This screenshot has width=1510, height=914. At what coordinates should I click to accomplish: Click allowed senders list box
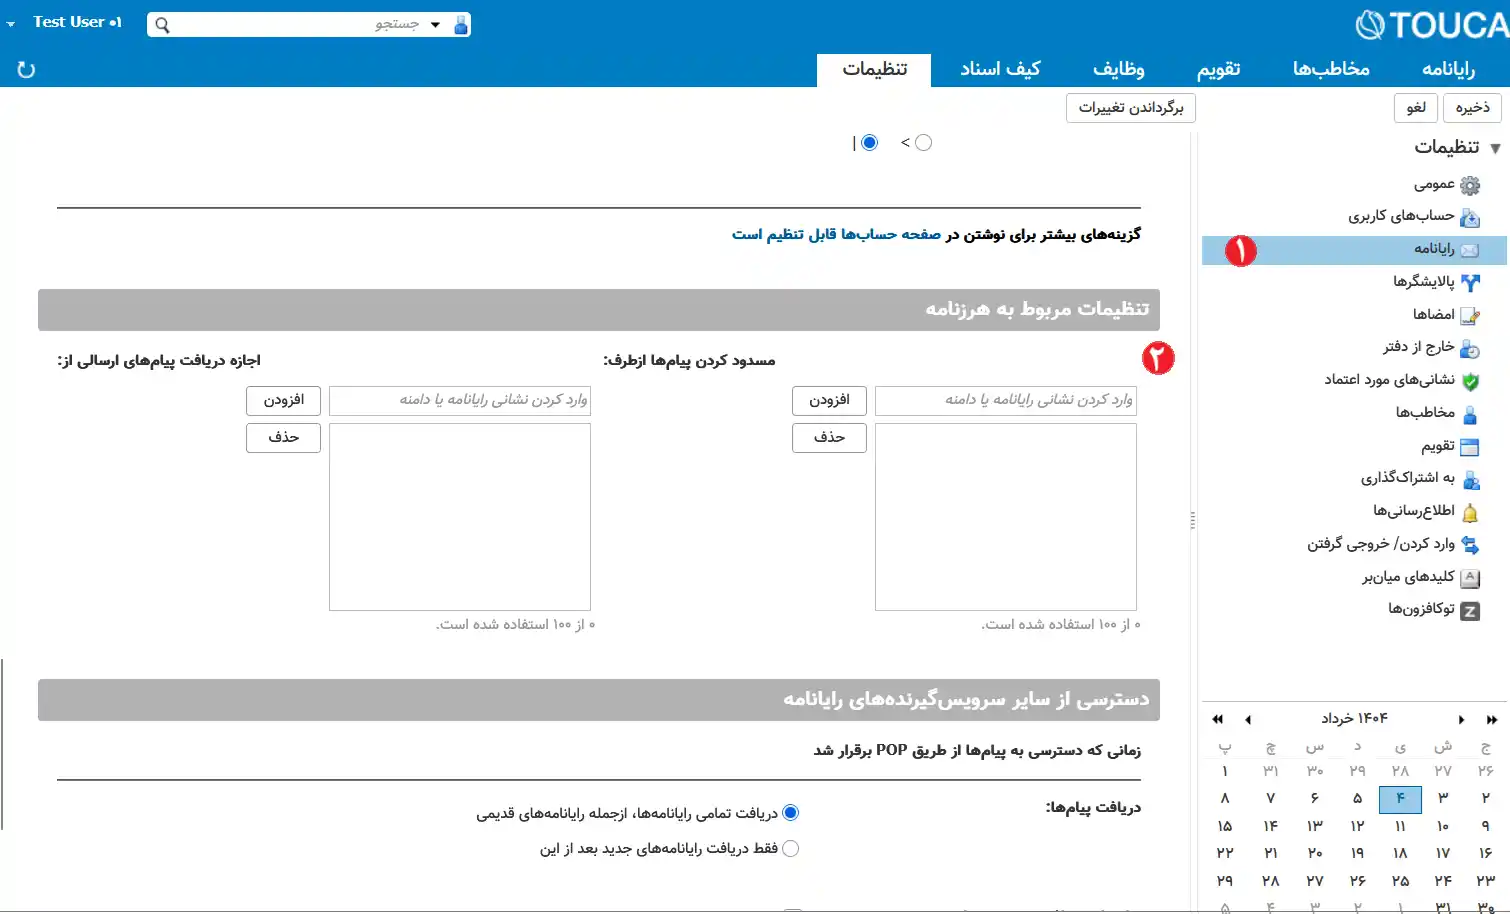(x=460, y=517)
